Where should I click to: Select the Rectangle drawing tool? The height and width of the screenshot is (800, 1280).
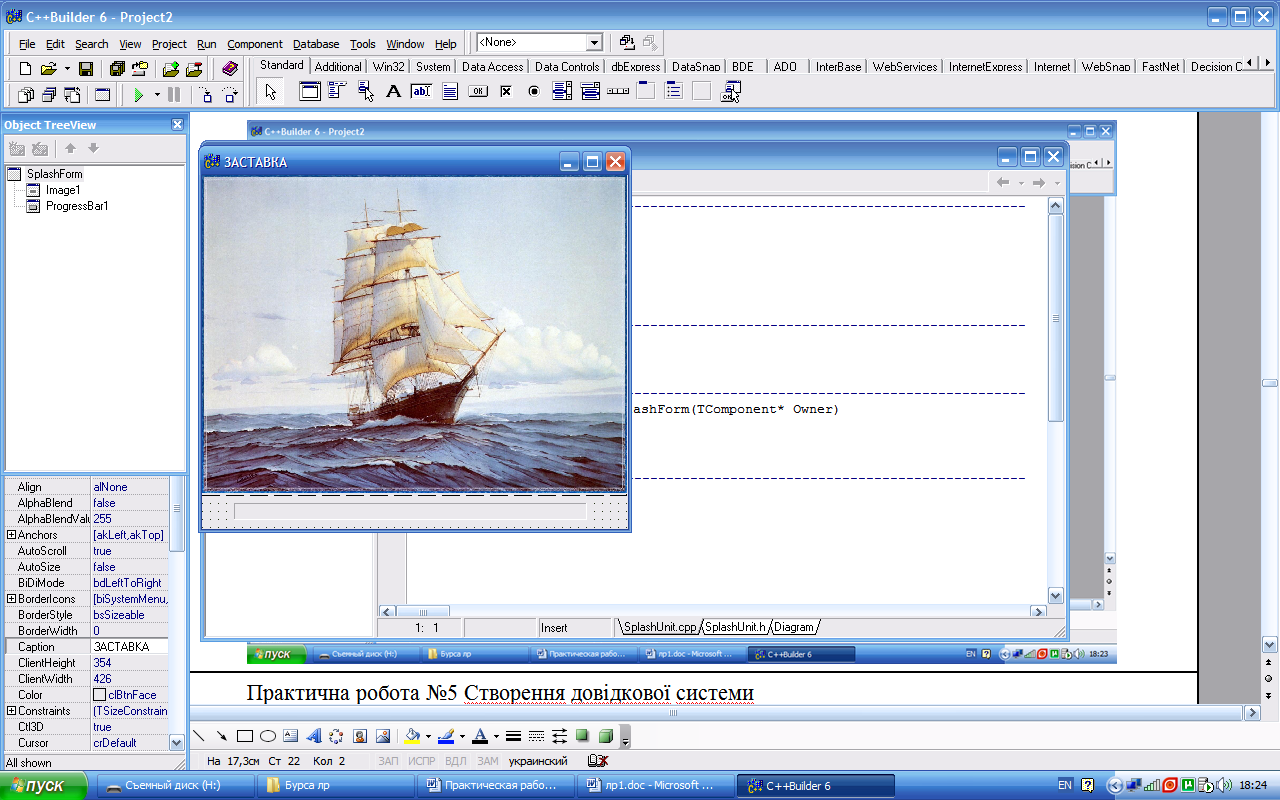[x=245, y=737]
